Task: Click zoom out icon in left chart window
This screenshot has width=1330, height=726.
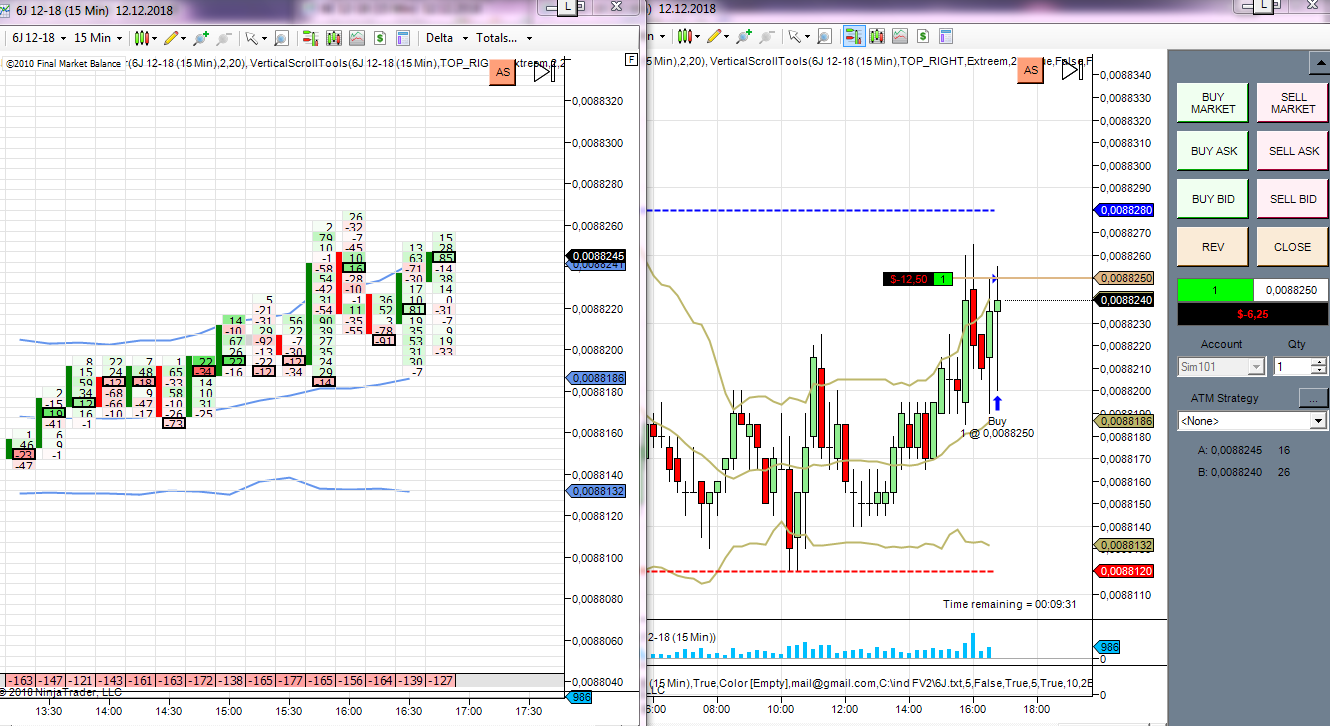Action: (x=224, y=38)
